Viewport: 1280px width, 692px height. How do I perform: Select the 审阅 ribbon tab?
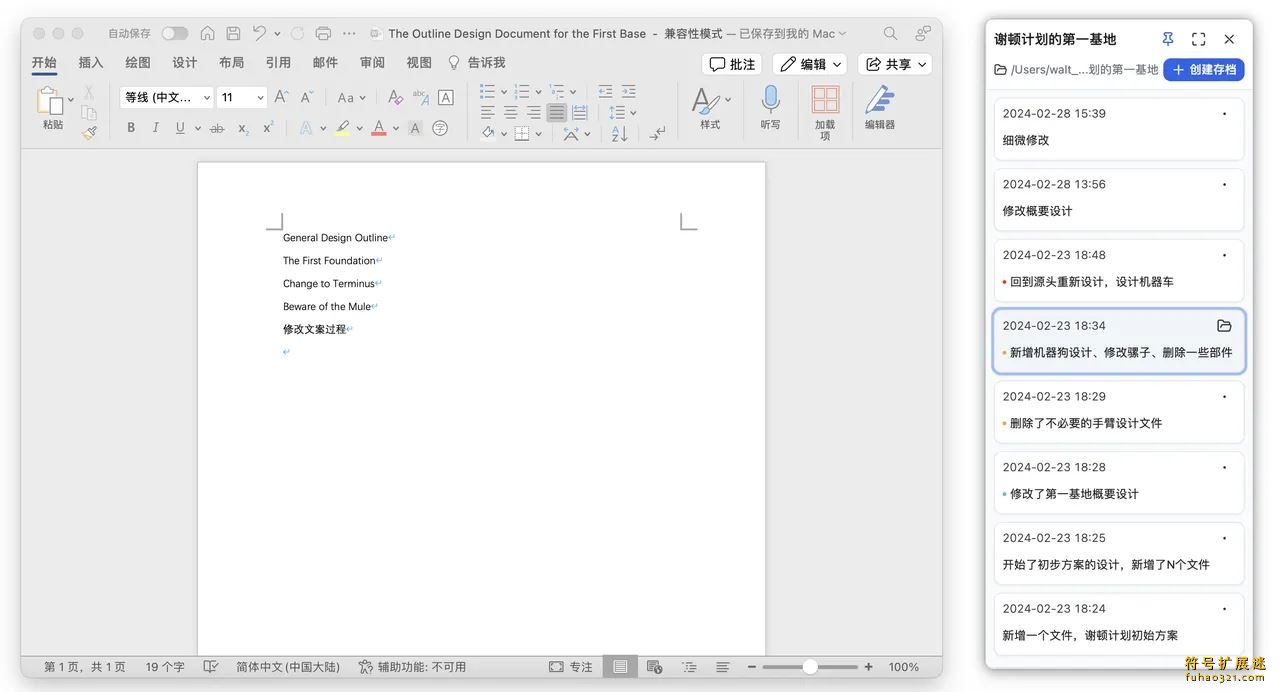tap(372, 62)
